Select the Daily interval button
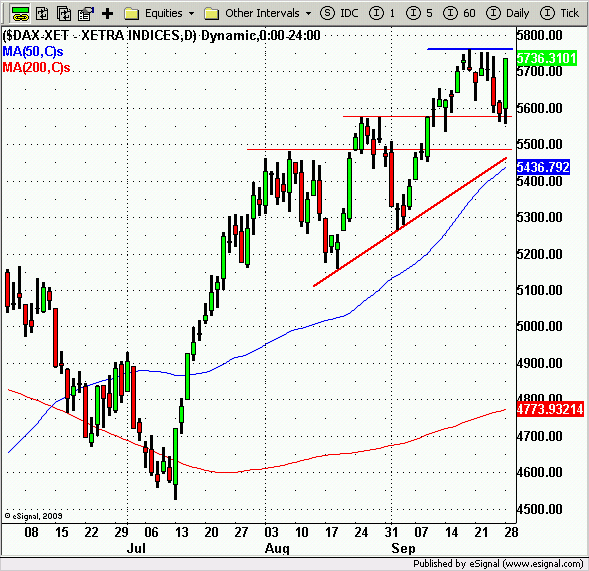The image size is (589, 571). point(507,14)
